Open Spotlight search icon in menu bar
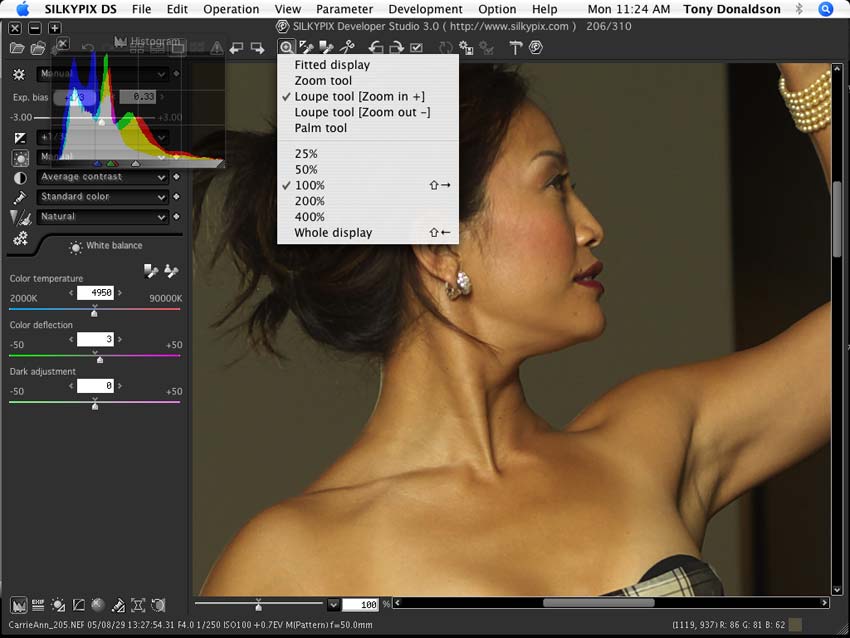Image resolution: width=850 pixels, height=638 pixels. pyautogui.click(x=826, y=9)
